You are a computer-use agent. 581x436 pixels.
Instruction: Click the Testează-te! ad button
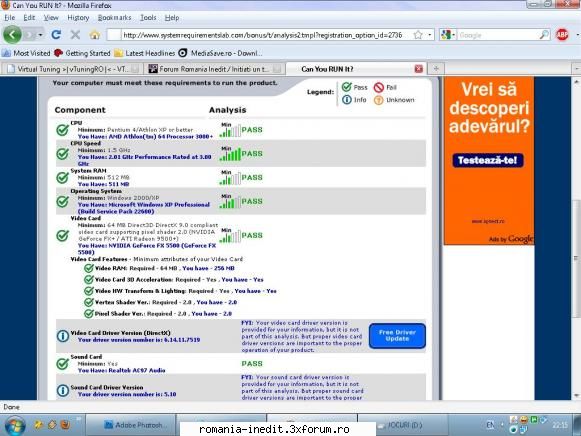pyautogui.click(x=488, y=160)
